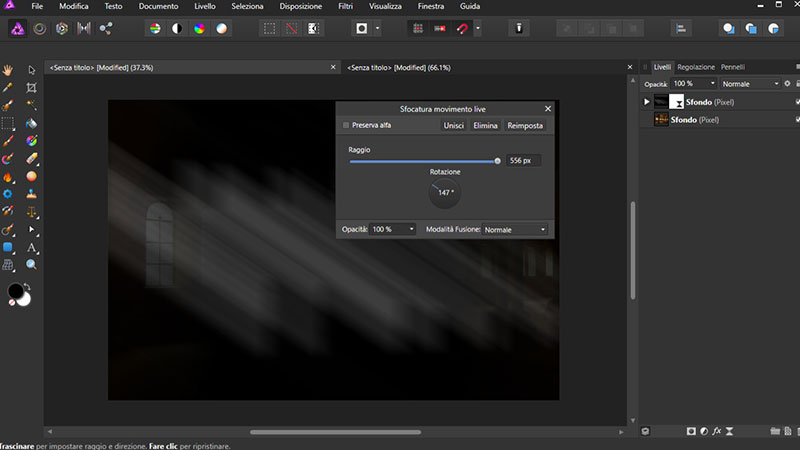Switch to the Develop Persona icon
The height and width of the screenshot is (450, 800).
click(62, 29)
